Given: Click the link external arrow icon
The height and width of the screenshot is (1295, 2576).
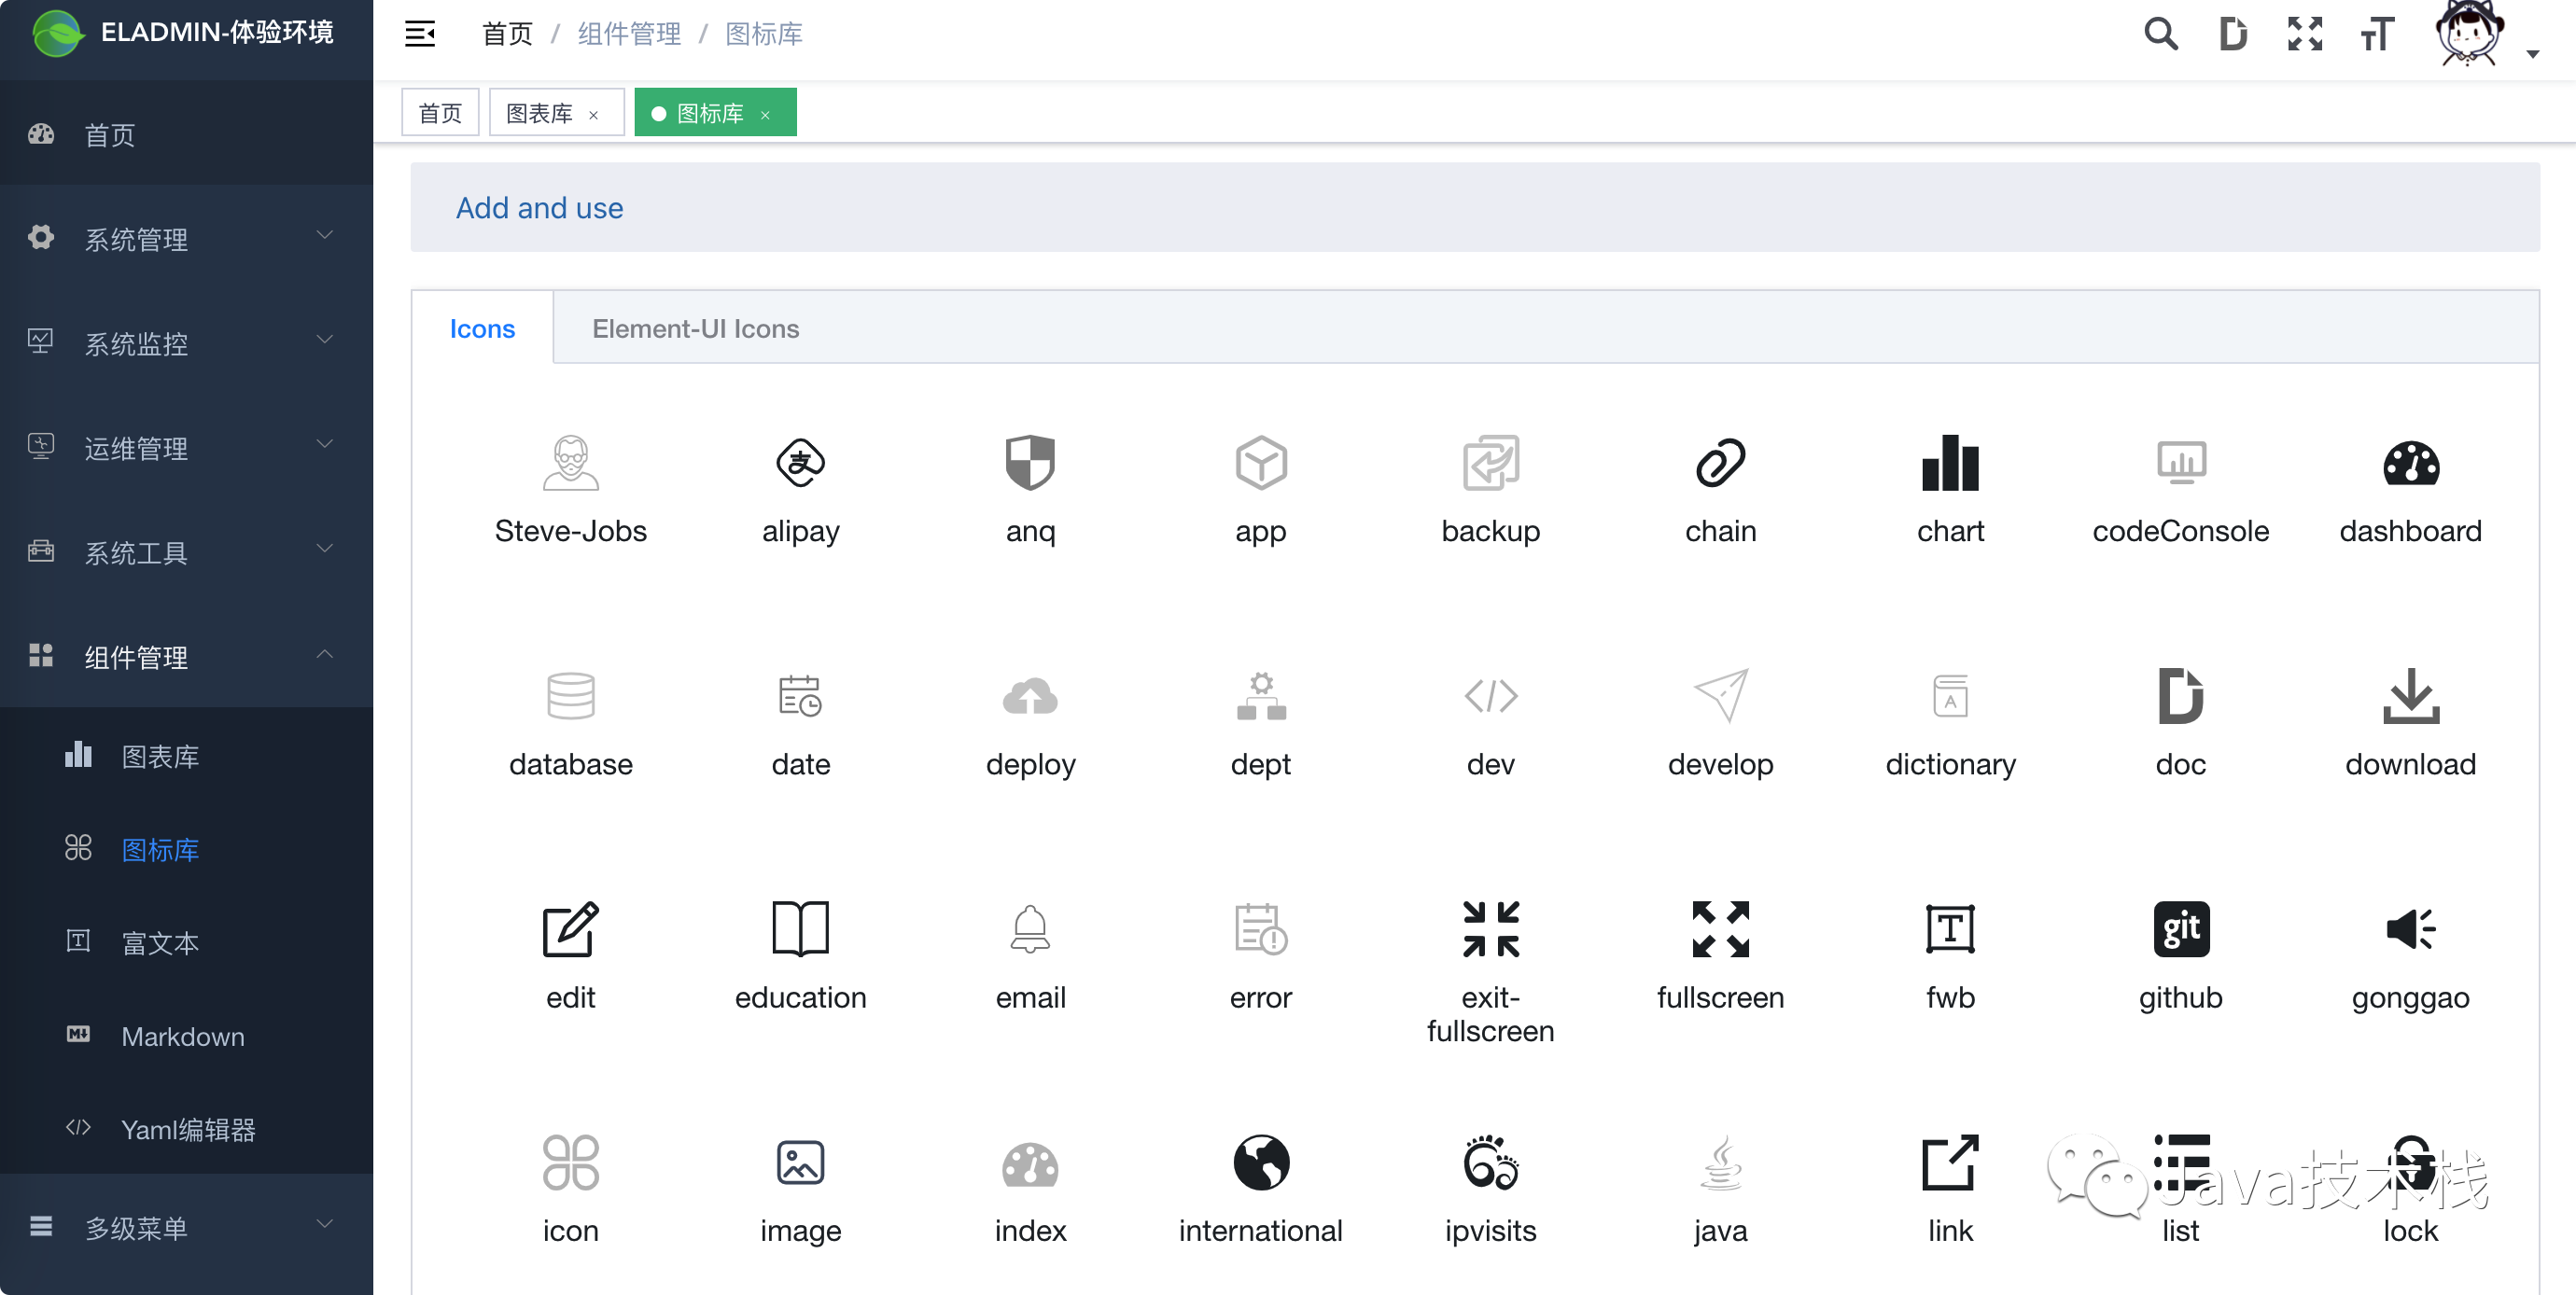Looking at the screenshot, I should (1950, 1162).
